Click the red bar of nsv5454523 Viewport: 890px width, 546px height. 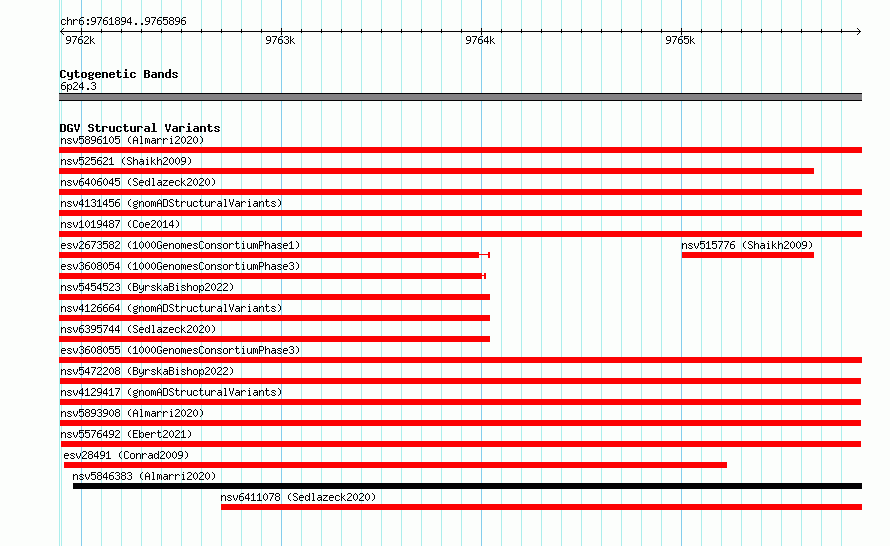click(x=274, y=297)
